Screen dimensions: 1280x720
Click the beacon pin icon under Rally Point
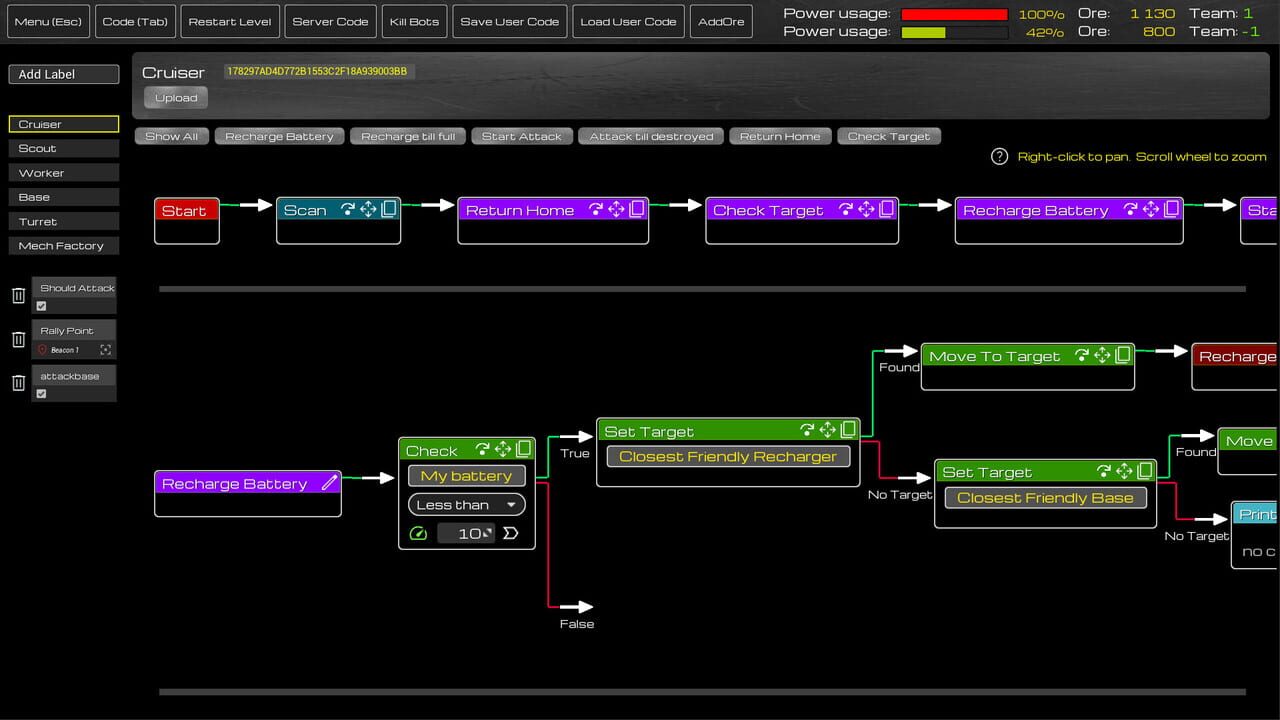click(42, 349)
